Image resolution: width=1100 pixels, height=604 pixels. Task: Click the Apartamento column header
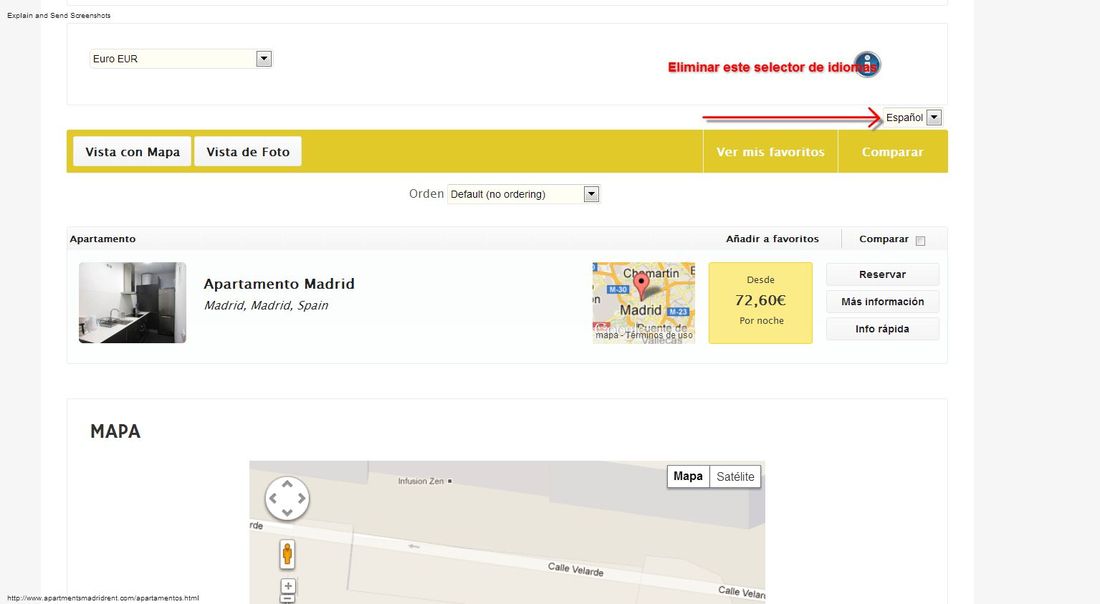click(102, 239)
